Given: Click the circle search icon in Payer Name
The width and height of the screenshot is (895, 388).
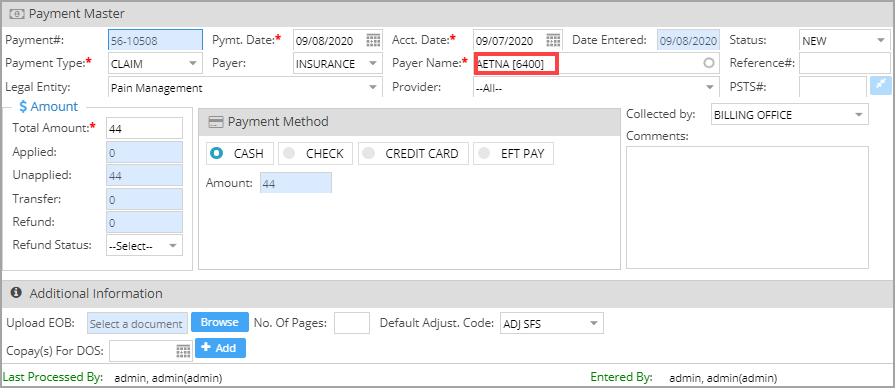Looking at the screenshot, I should [709, 63].
